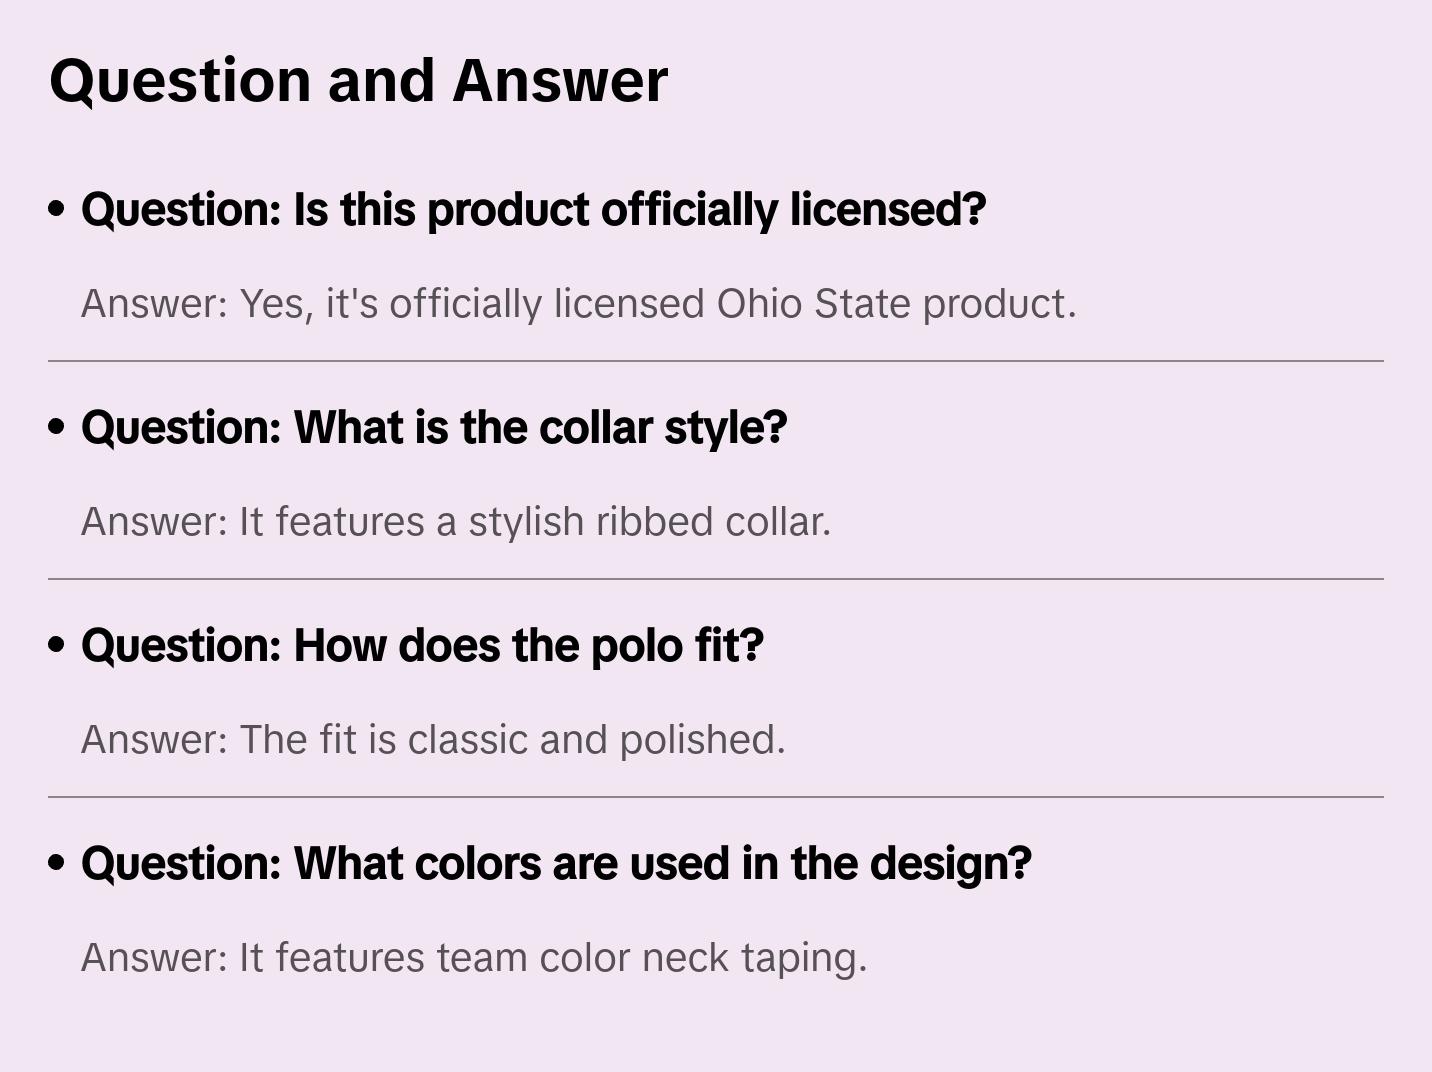Click the bullet before the design colors question
Image resolution: width=1432 pixels, height=1072 pixels.
[57, 863]
